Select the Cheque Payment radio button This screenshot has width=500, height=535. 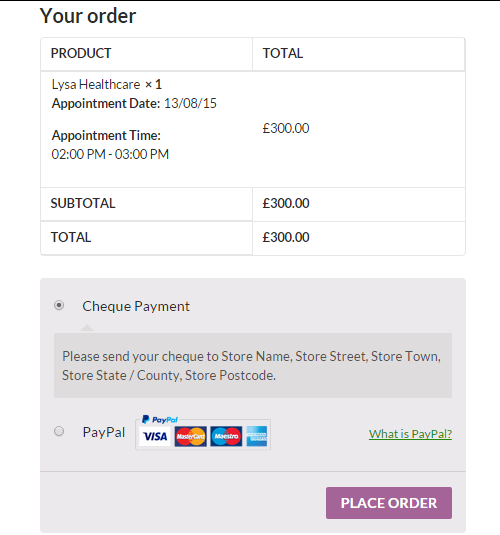(x=59, y=305)
